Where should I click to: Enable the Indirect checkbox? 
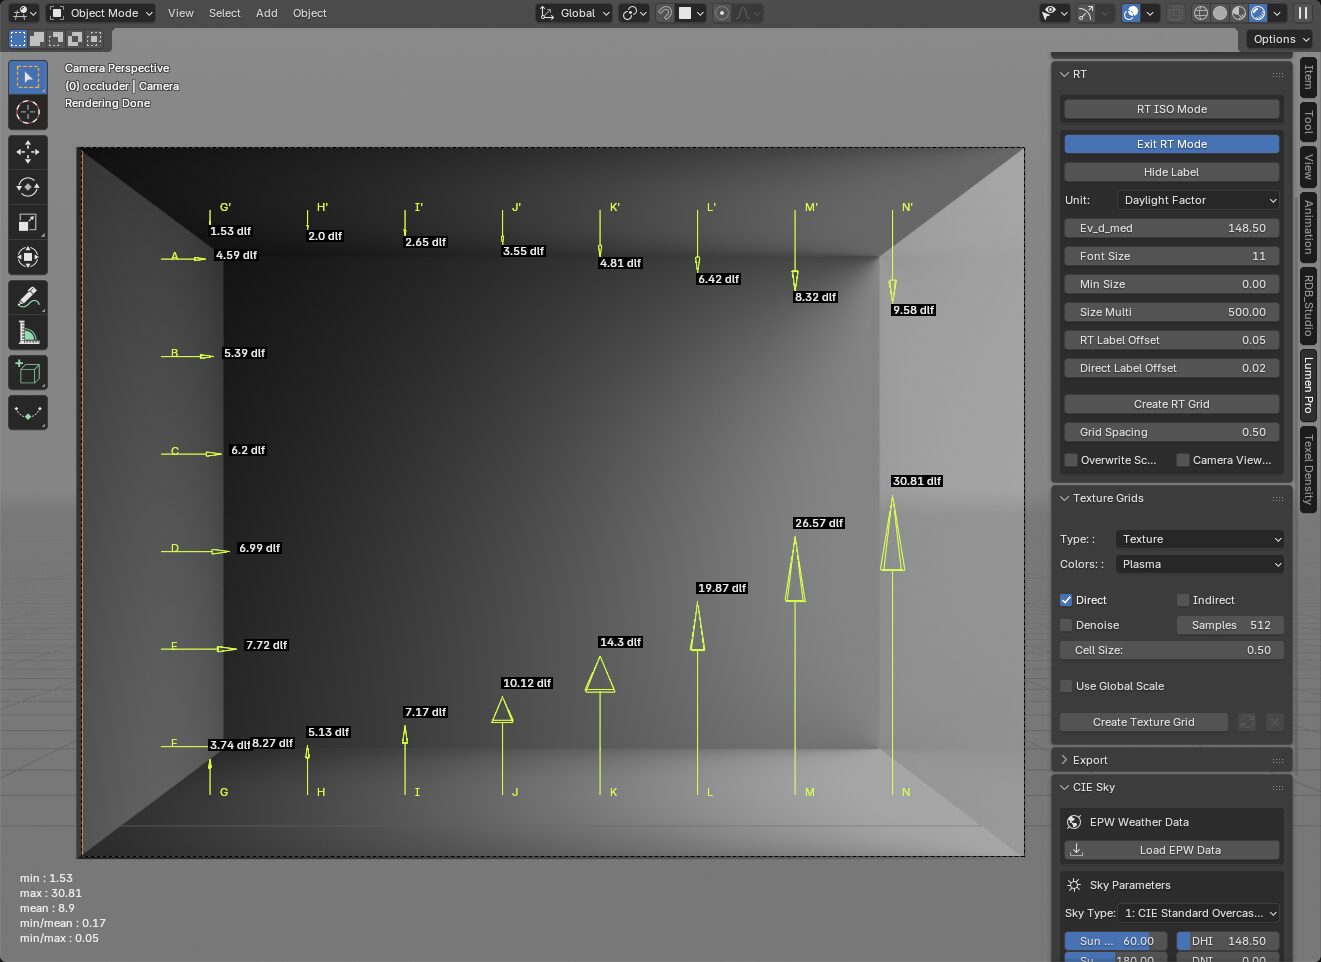tap(1183, 600)
